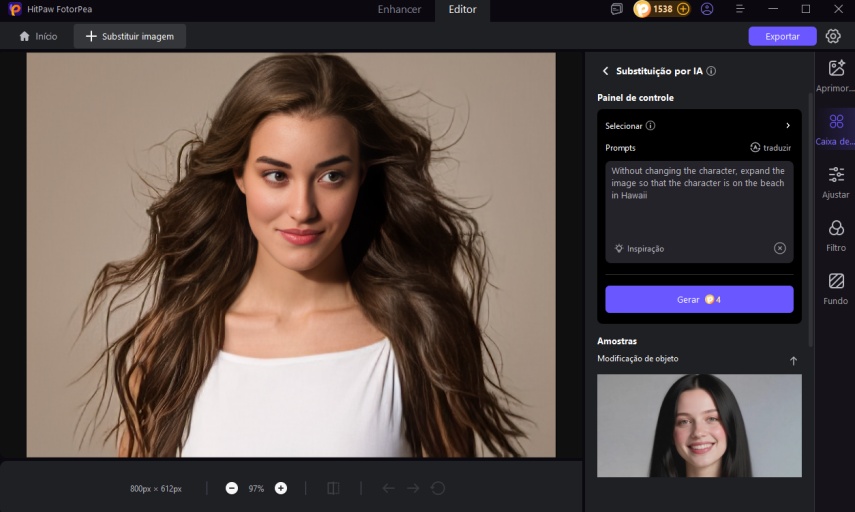Click the Exportar button
The image size is (855, 512).
click(x=782, y=36)
